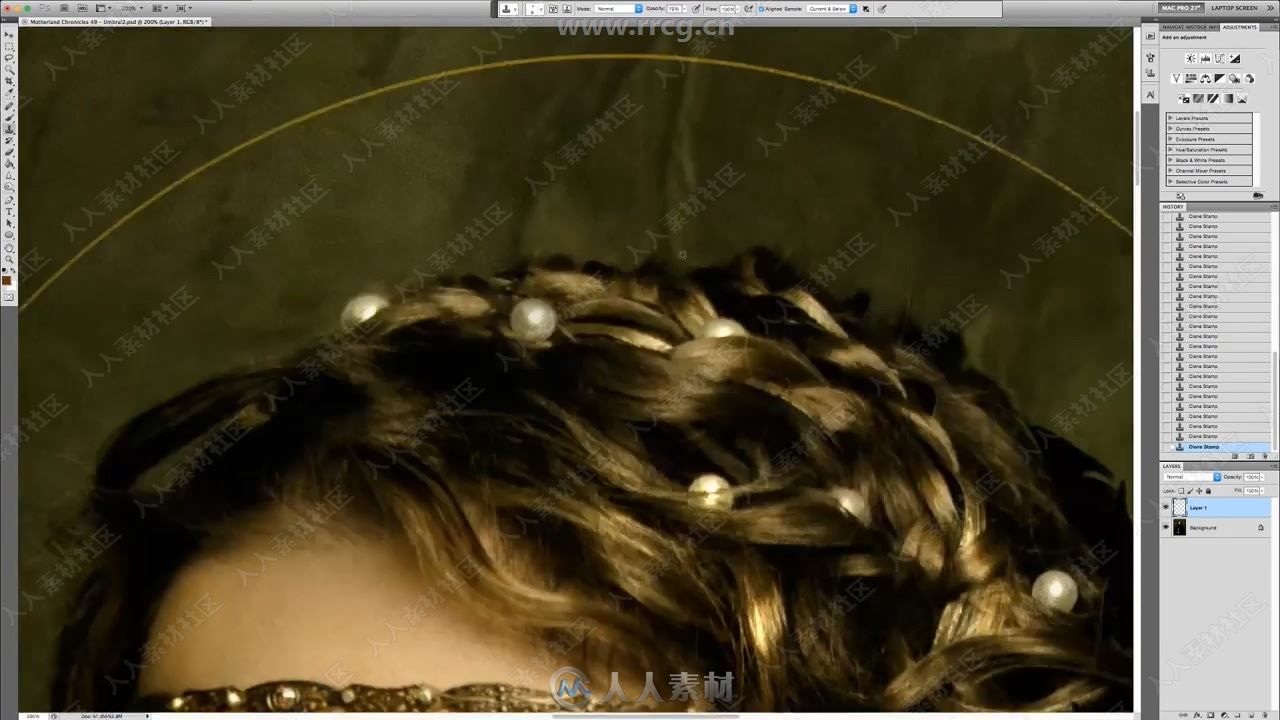This screenshot has width=1280, height=720.
Task: Add a Curves adjustment
Action: (1220, 58)
